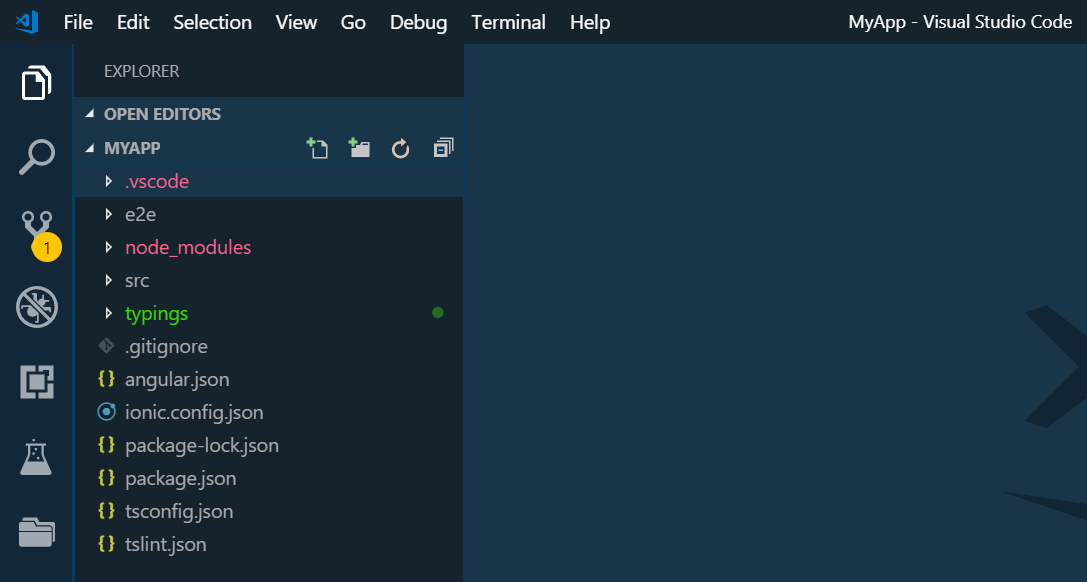Open the Terminal menu

click(x=508, y=22)
